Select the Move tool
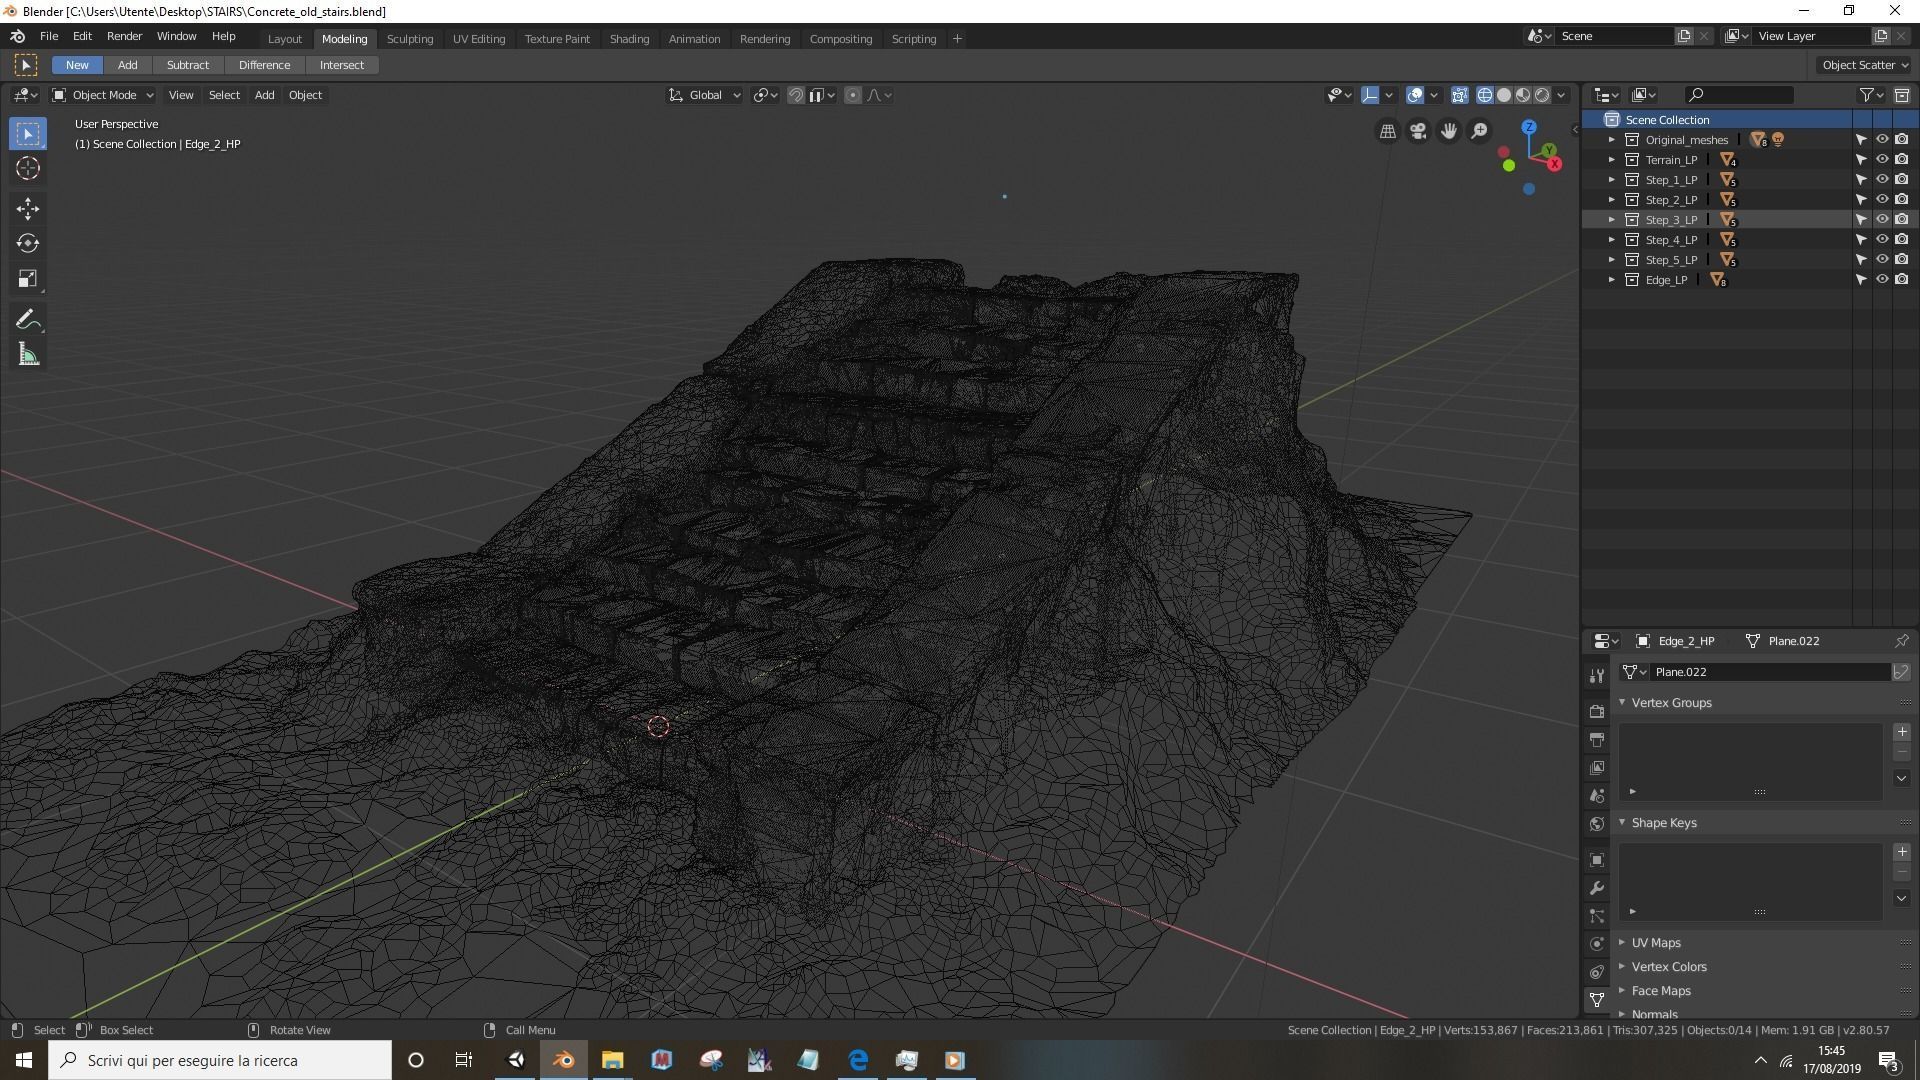1920x1080 pixels. click(x=28, y=208)
